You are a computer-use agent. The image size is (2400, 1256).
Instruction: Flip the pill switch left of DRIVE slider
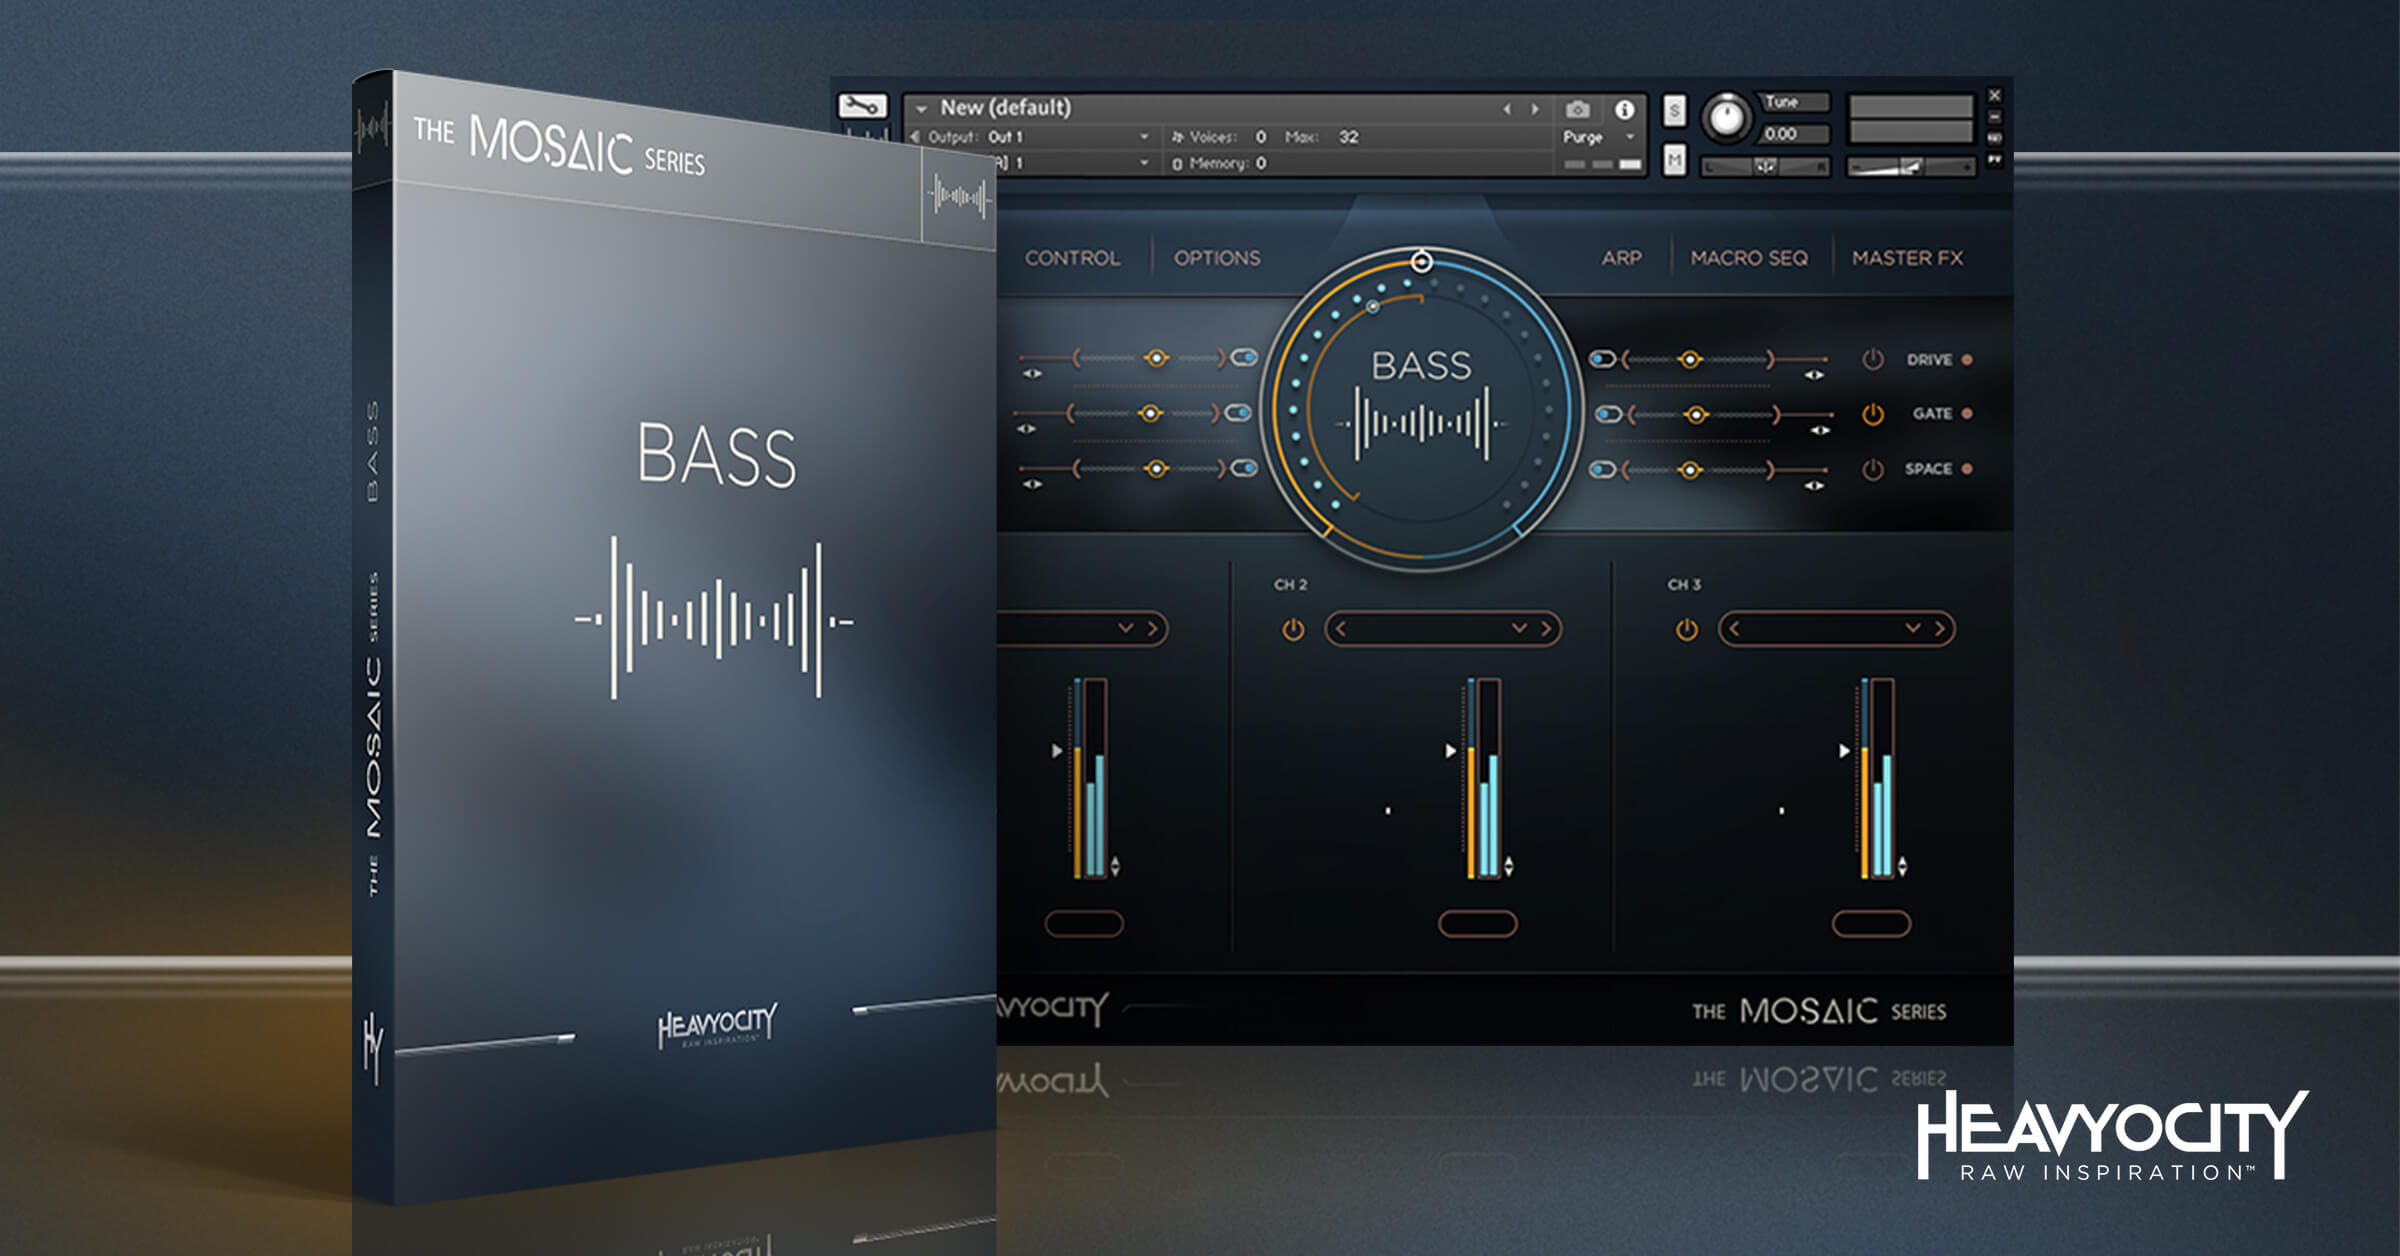[1603, 359]
